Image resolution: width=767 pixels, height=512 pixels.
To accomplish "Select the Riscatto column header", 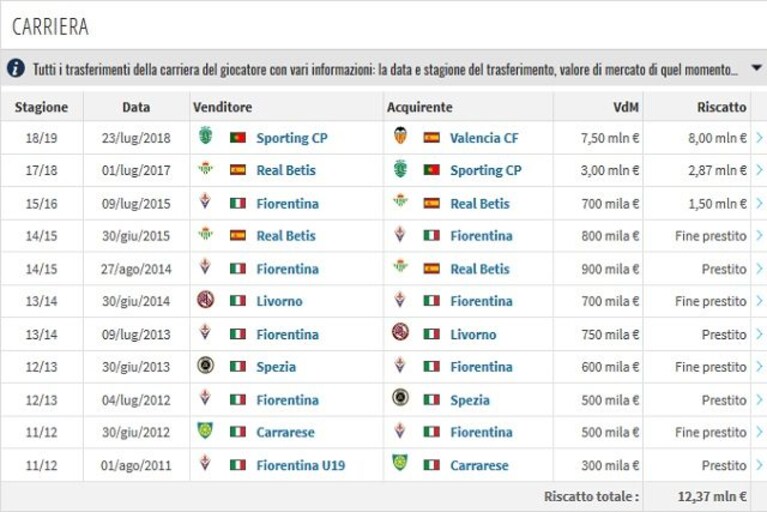I will click(722, 107).
